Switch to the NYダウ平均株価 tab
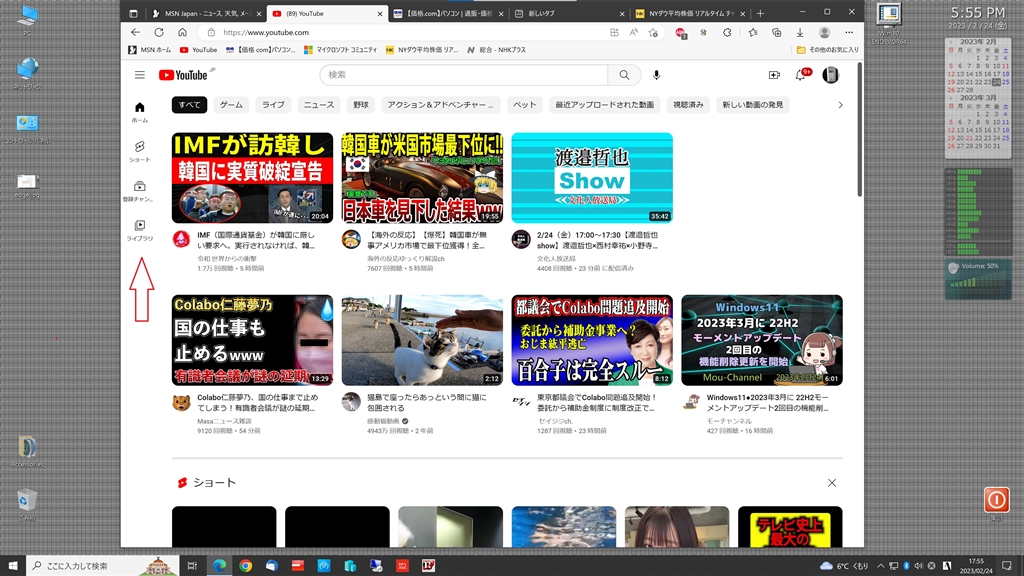The image size is (1024, 576). coord(690,13)
